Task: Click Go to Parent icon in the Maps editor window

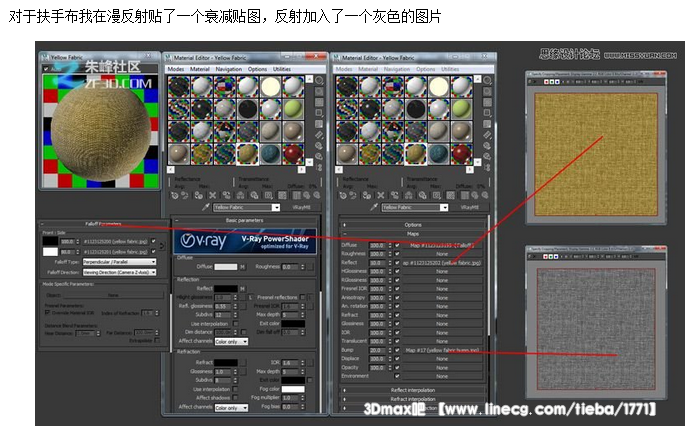Action: point(475,195)
